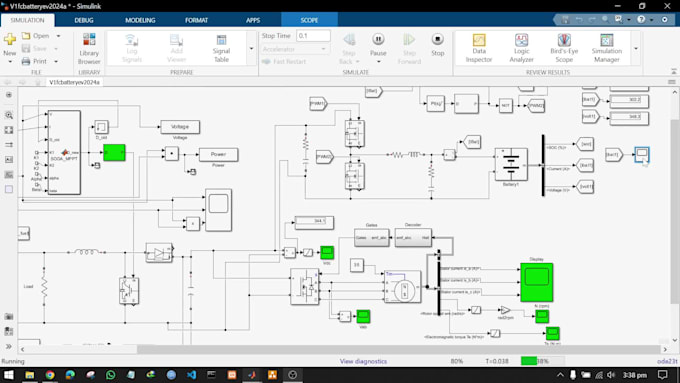This screenshot has width=680, height=383.
Task: Open WhatsApp from the taskbar
Action: point(111,375)
